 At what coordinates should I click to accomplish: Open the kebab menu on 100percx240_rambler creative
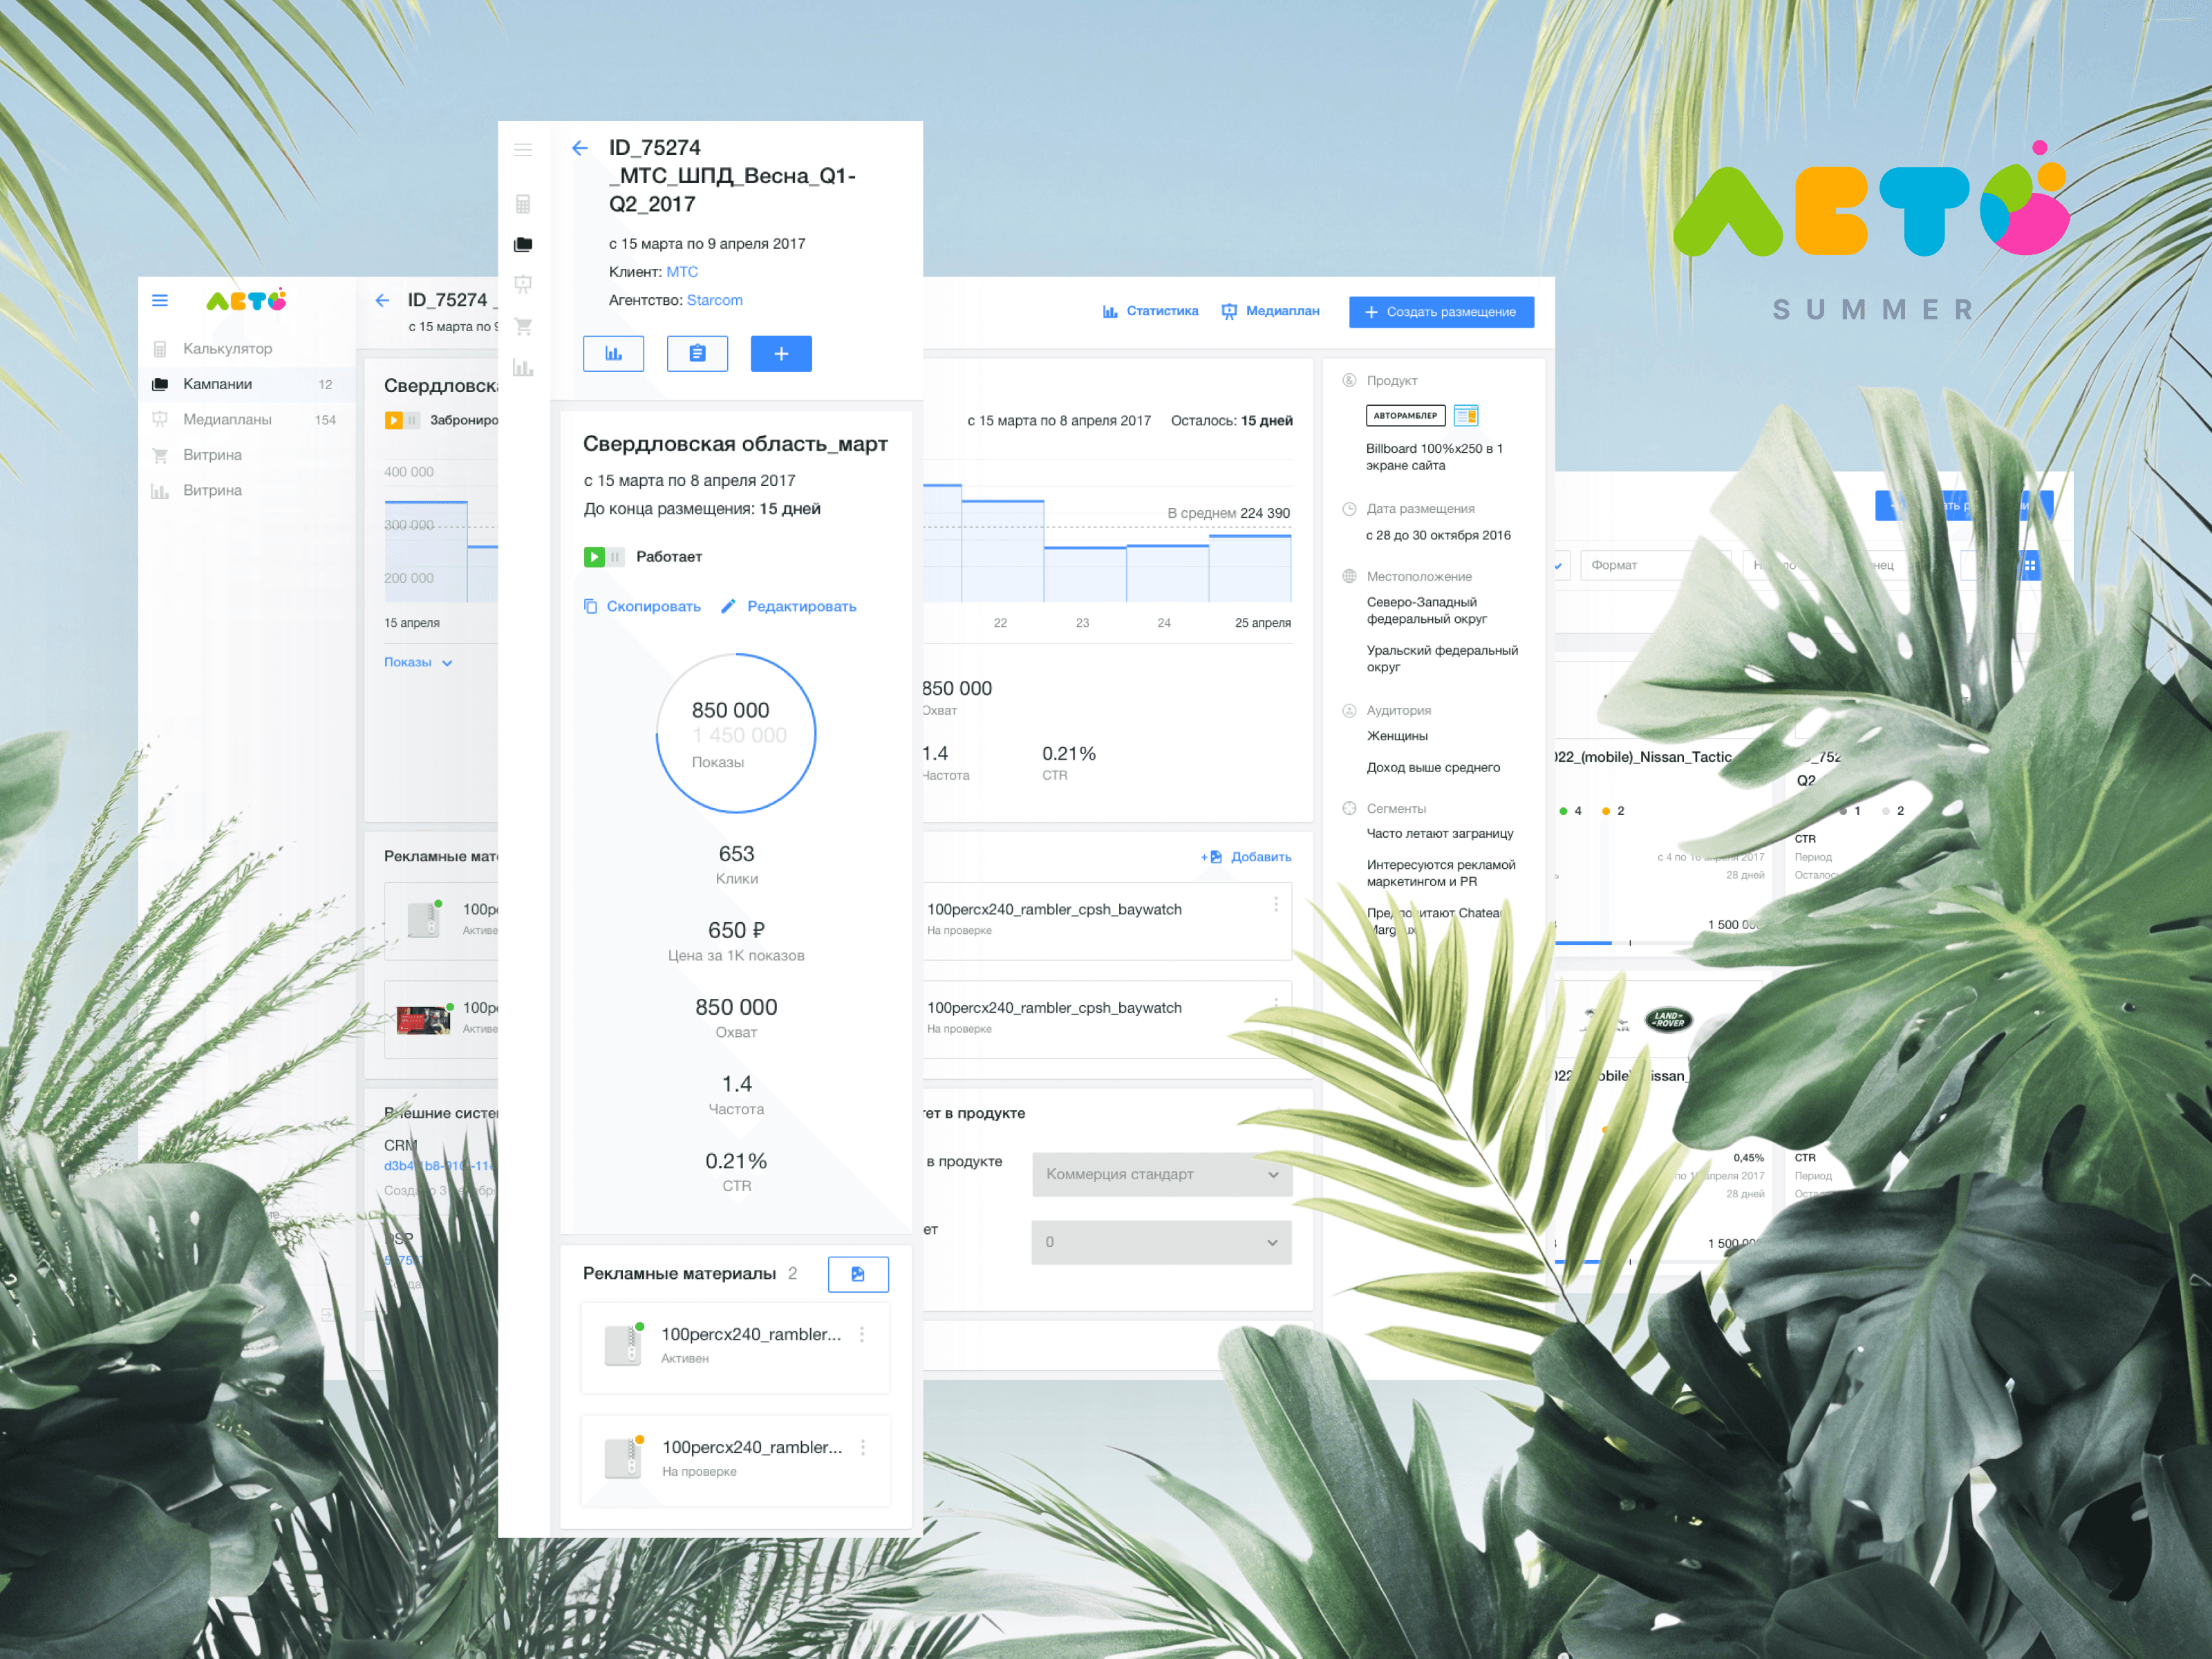[862, 1334]
